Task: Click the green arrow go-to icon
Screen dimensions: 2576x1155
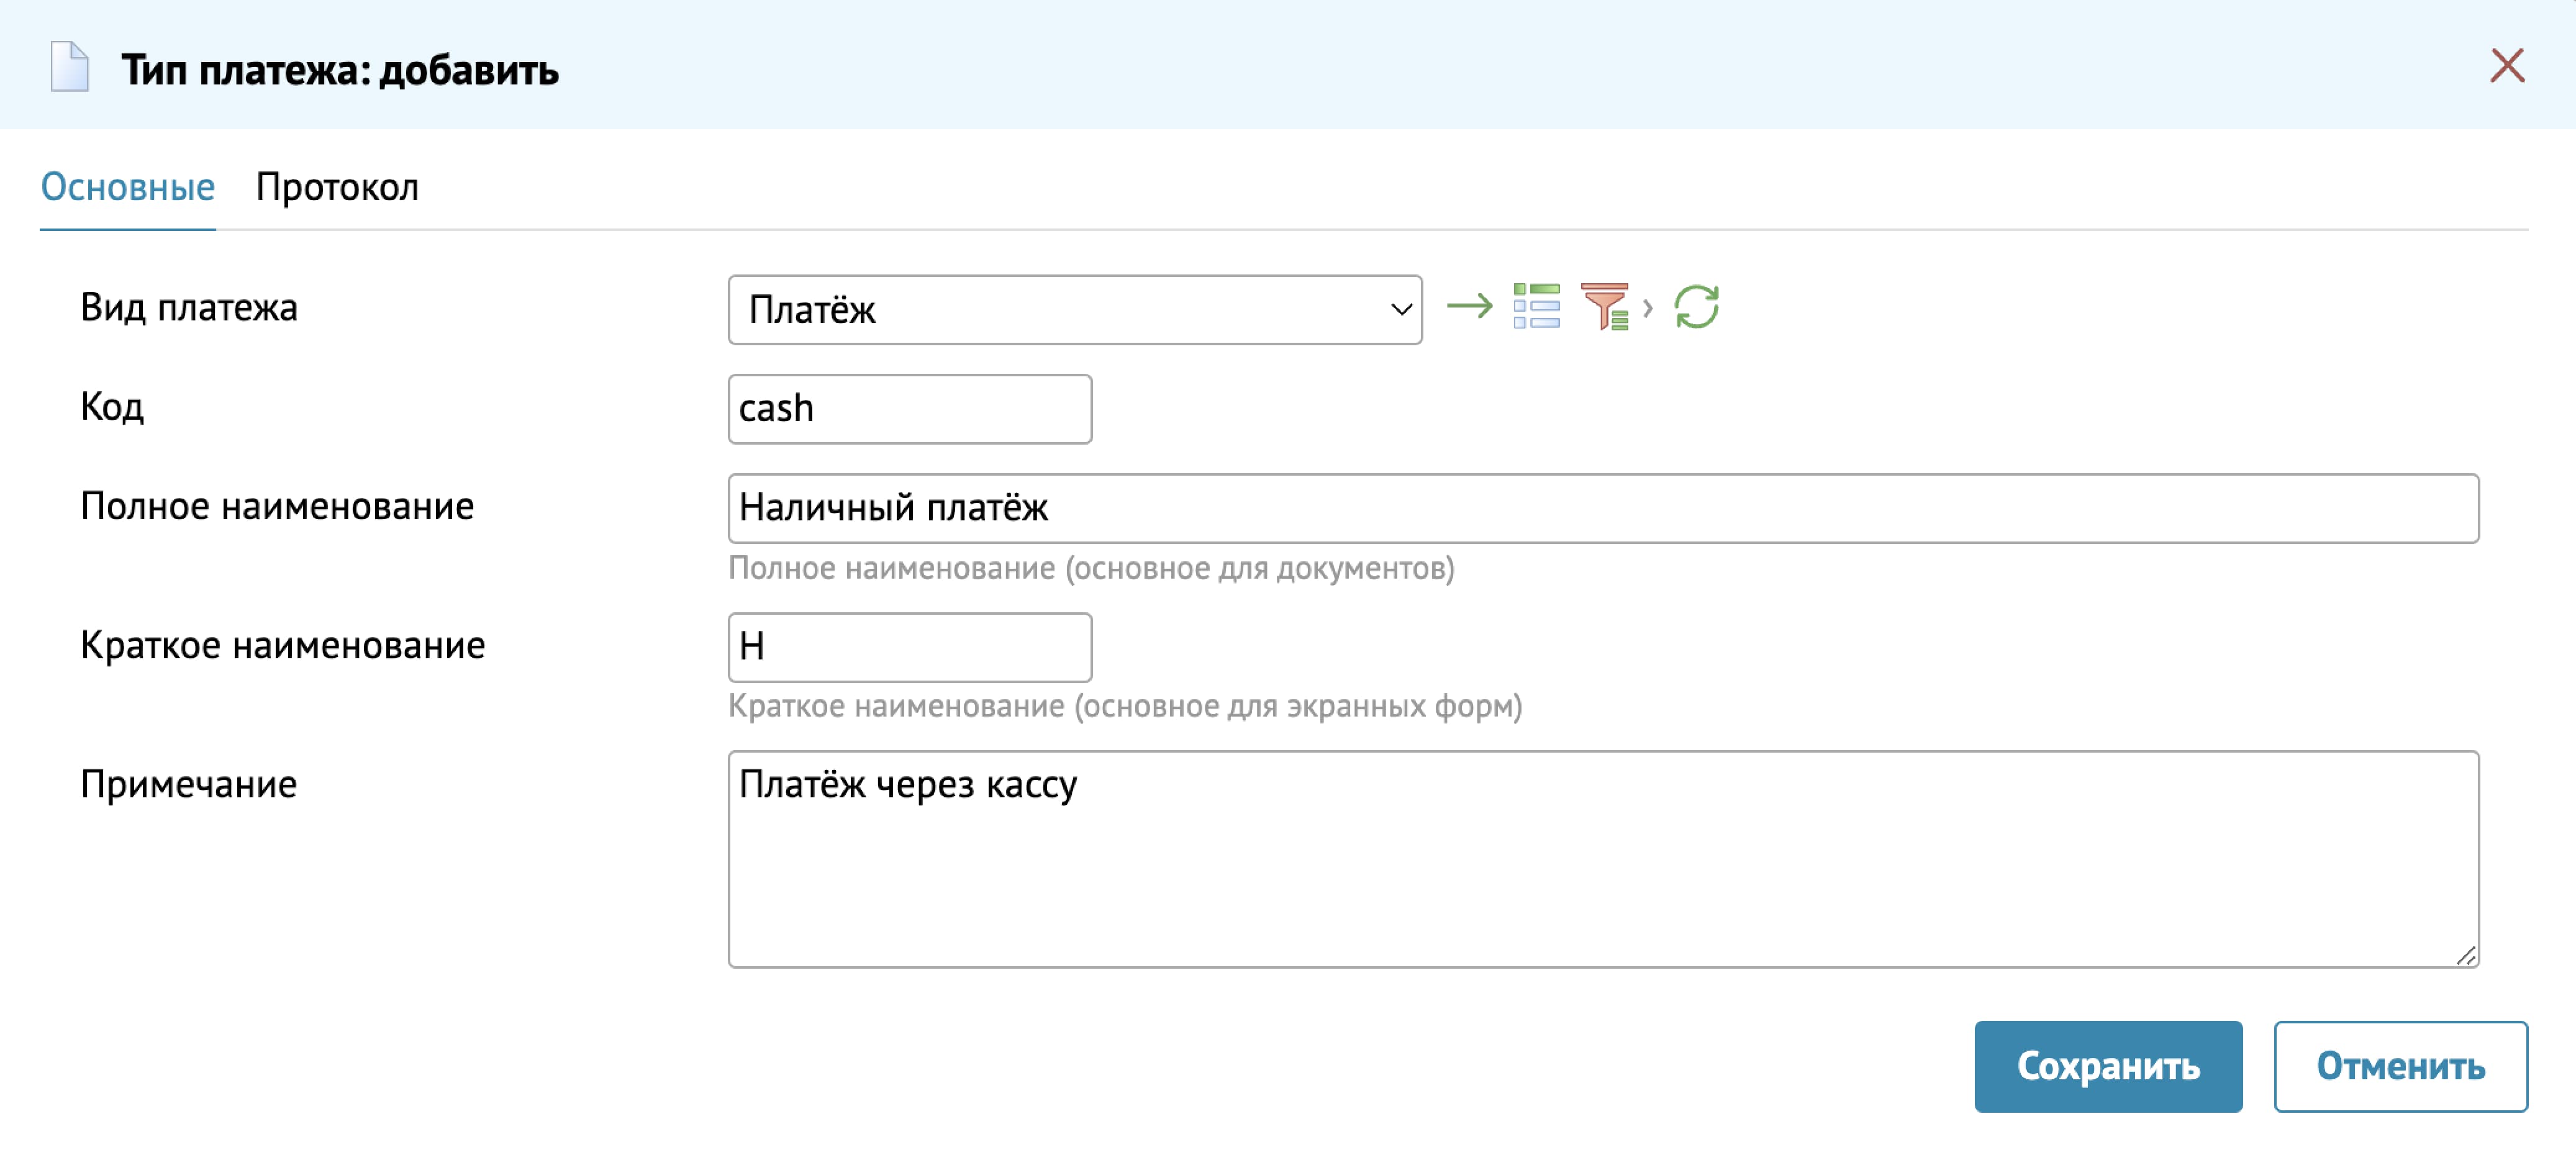Action: 1469,306
